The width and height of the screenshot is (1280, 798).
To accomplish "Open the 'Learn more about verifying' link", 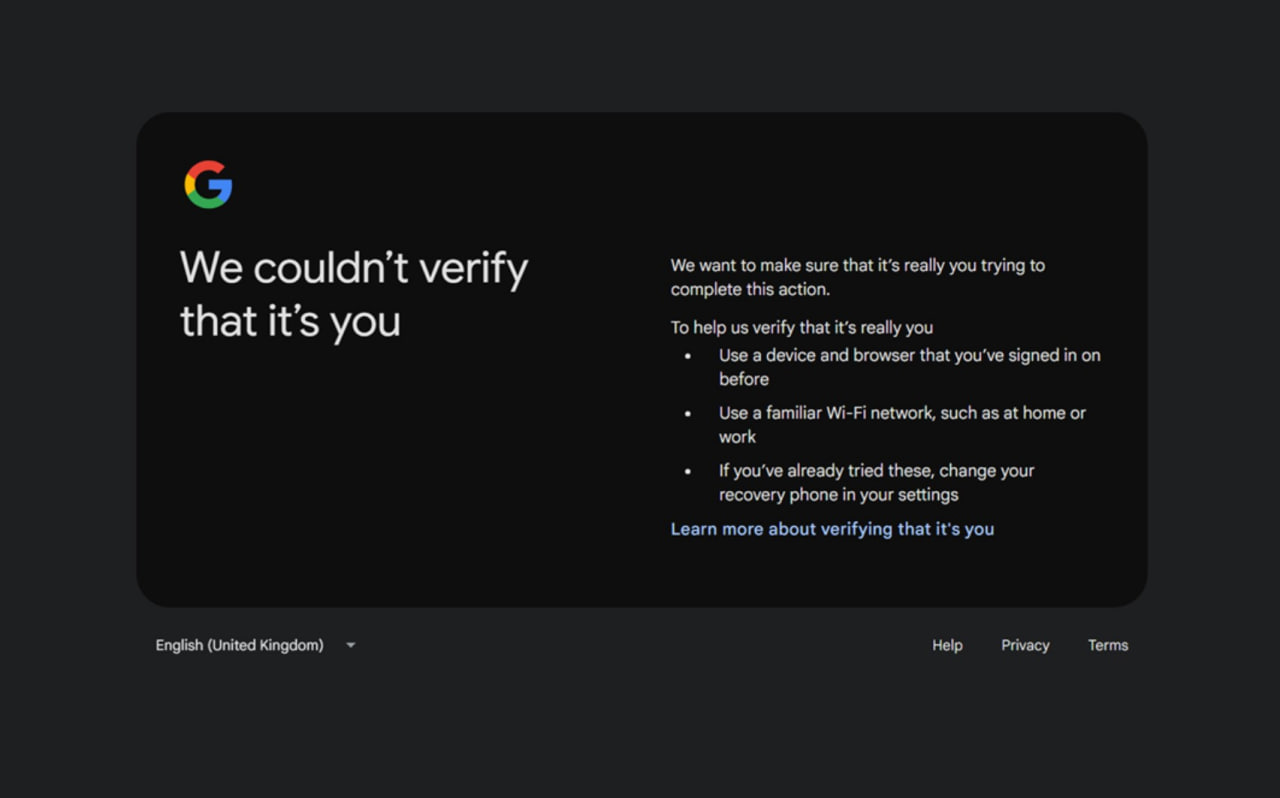I will pyautogui.click(x=832, y=529).
